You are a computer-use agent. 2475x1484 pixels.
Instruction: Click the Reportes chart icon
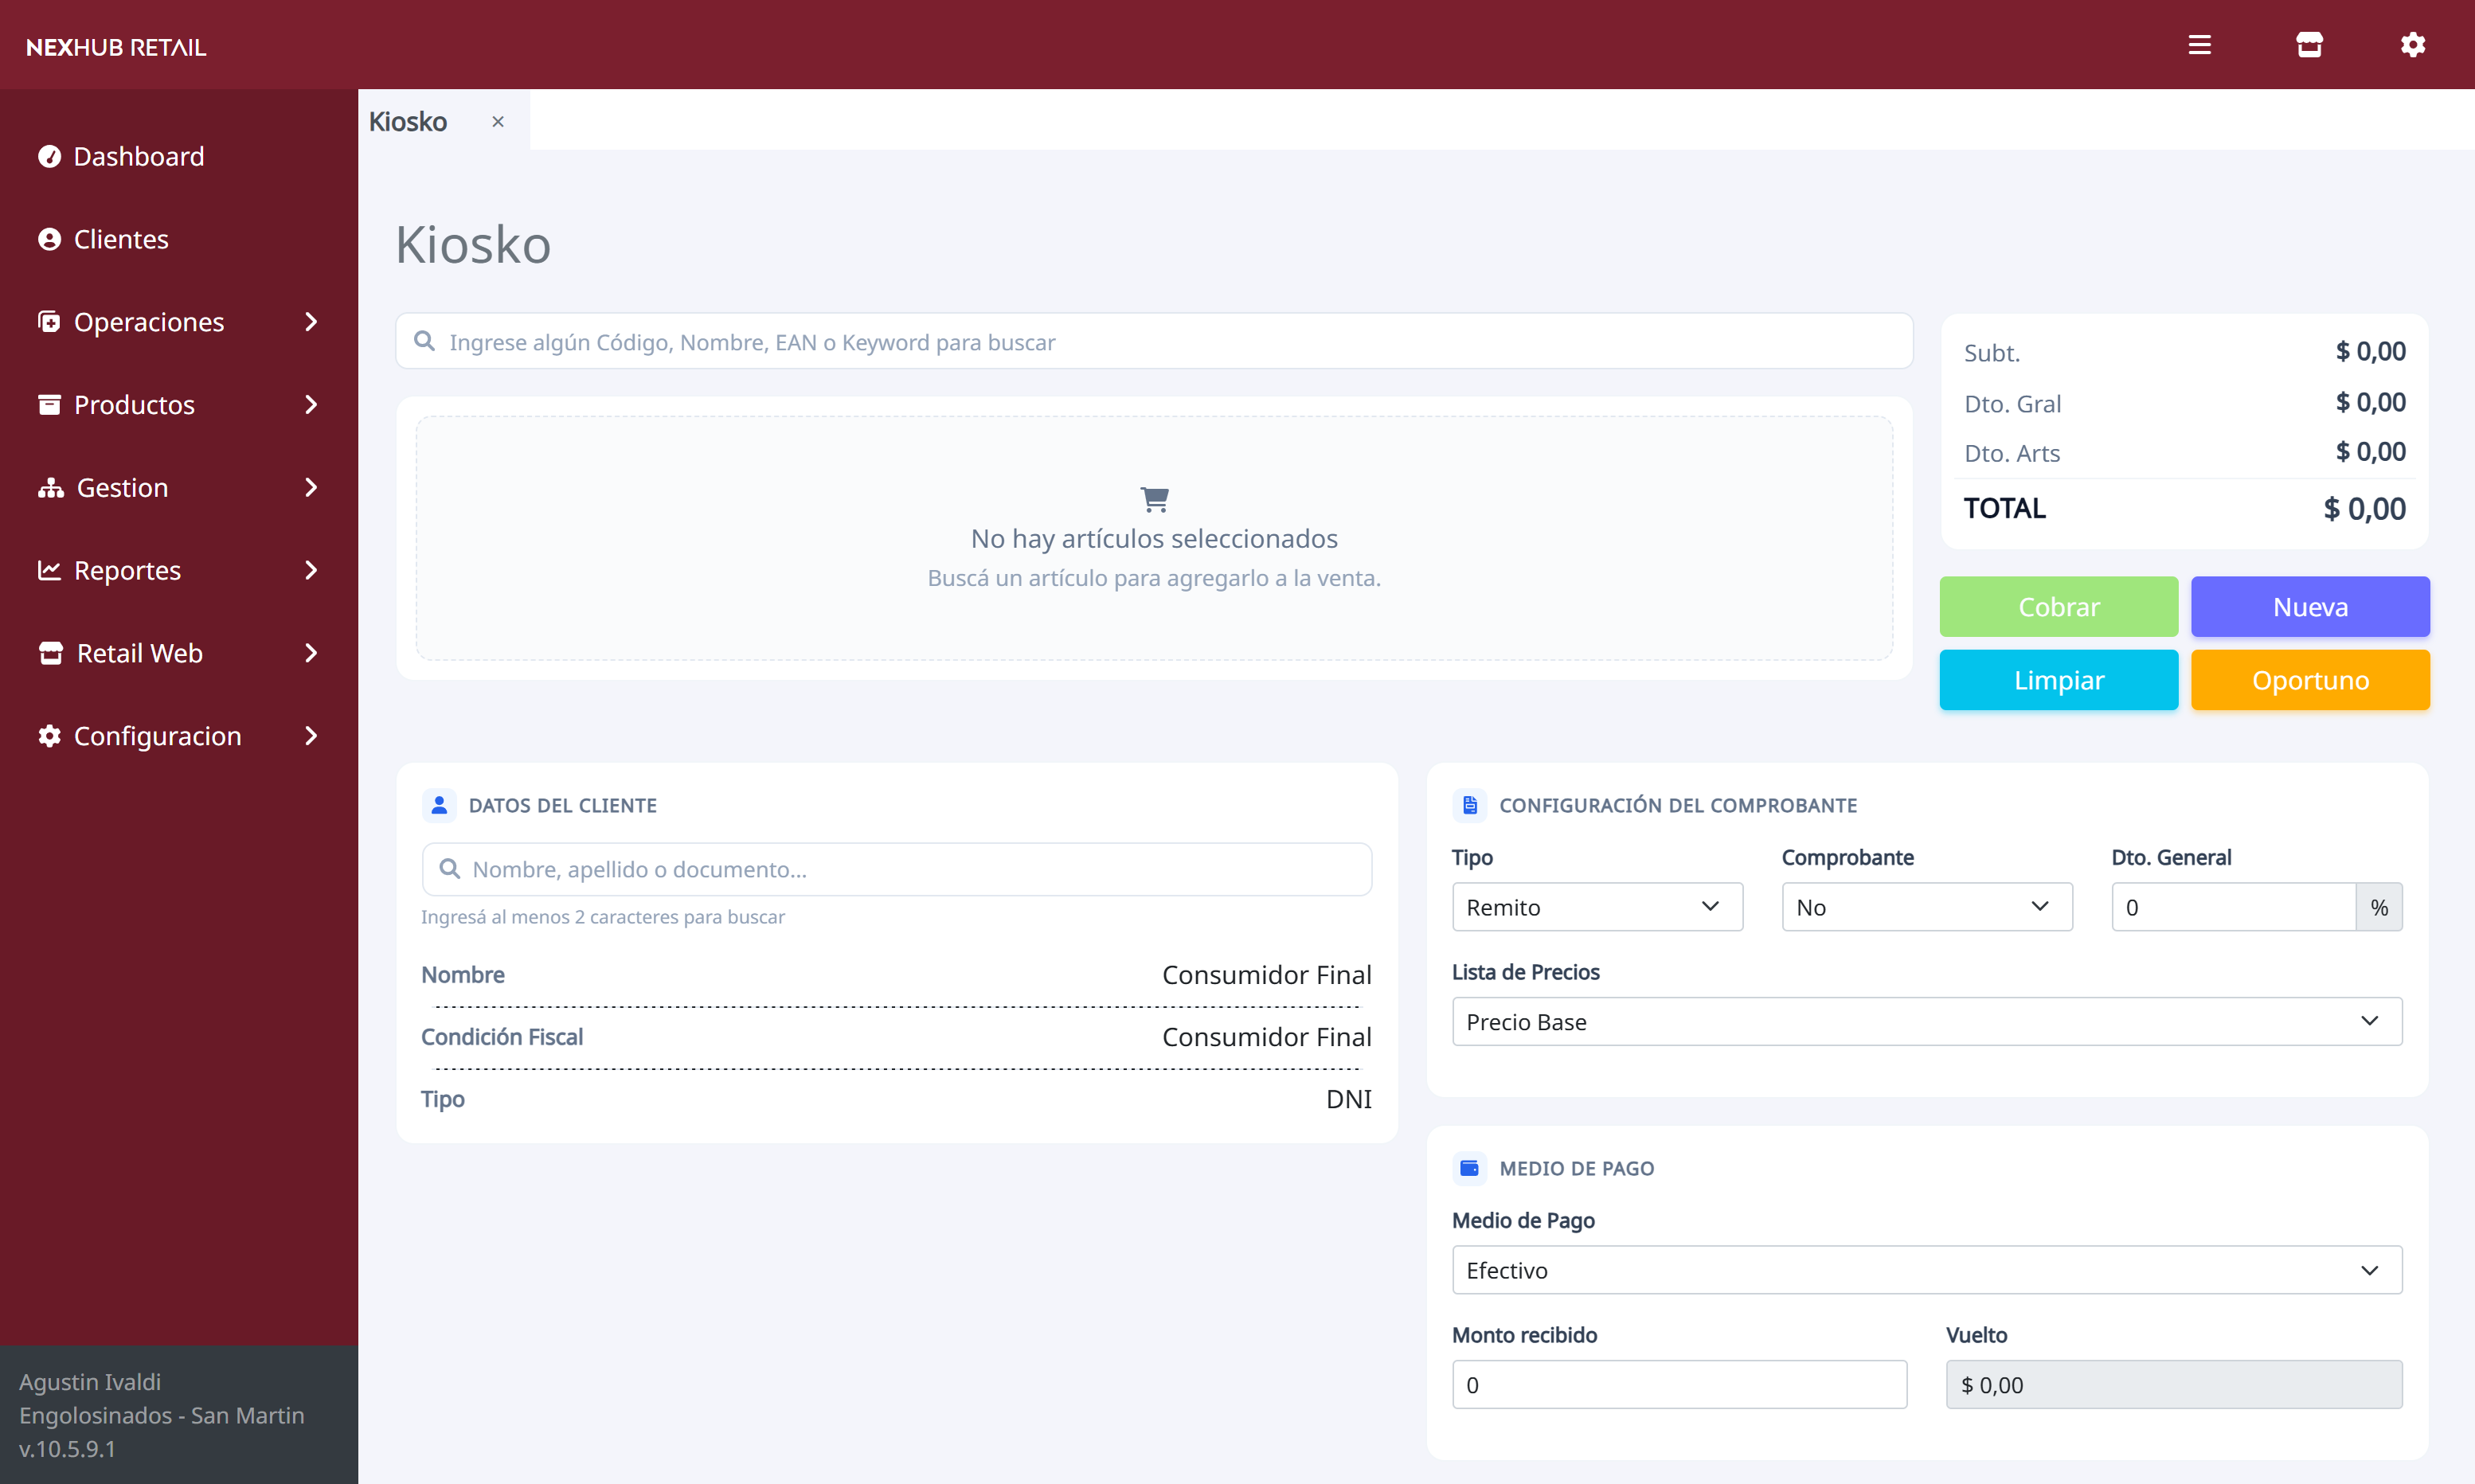click(x=49, y=570)
